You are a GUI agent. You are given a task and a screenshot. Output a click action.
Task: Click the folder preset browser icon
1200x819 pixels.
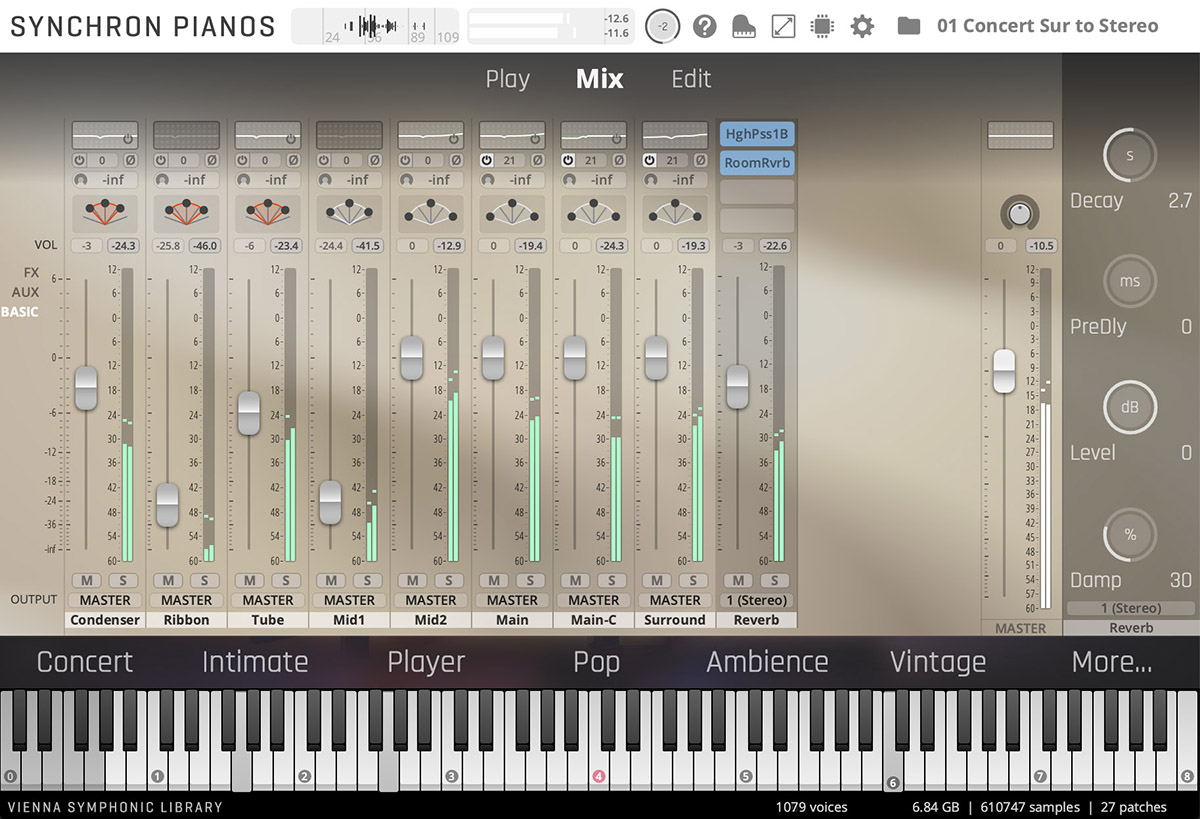908,27
